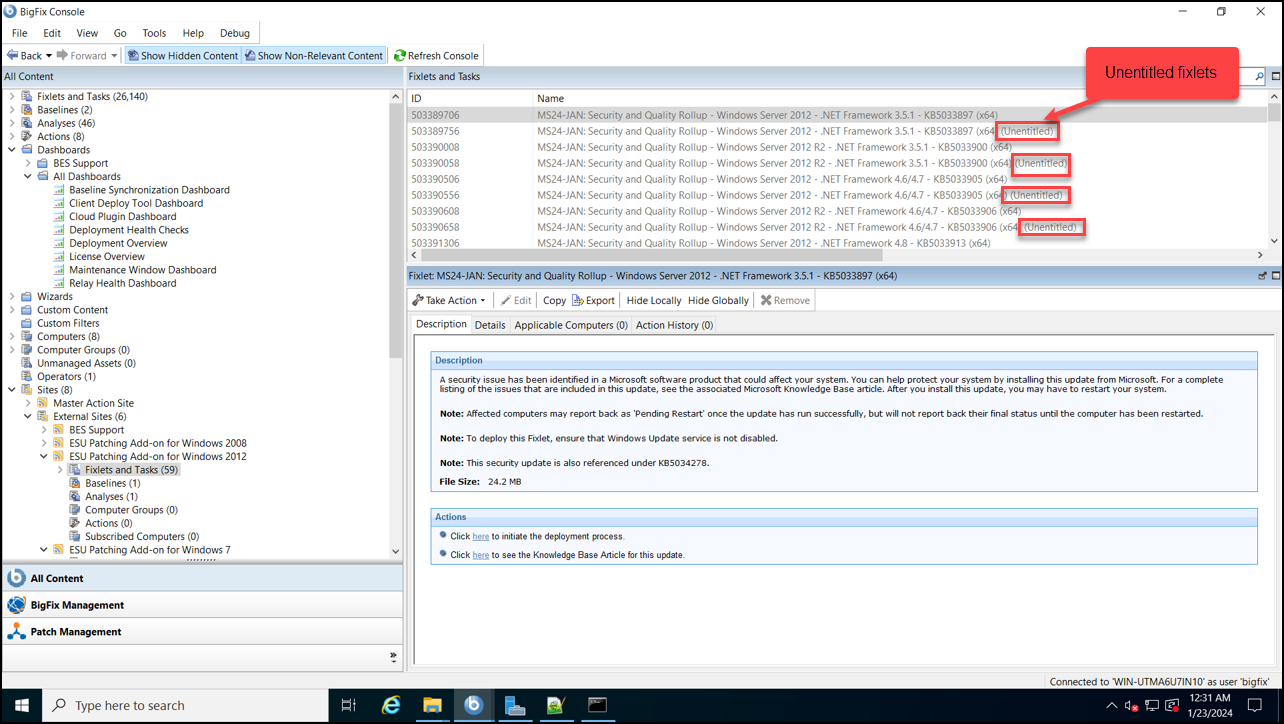Click 'here' to initiate the deployment process
The image size is (1284, 724).
coord(481,537)
